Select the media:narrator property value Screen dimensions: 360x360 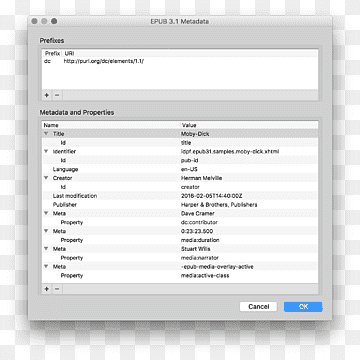click(200, 258)
